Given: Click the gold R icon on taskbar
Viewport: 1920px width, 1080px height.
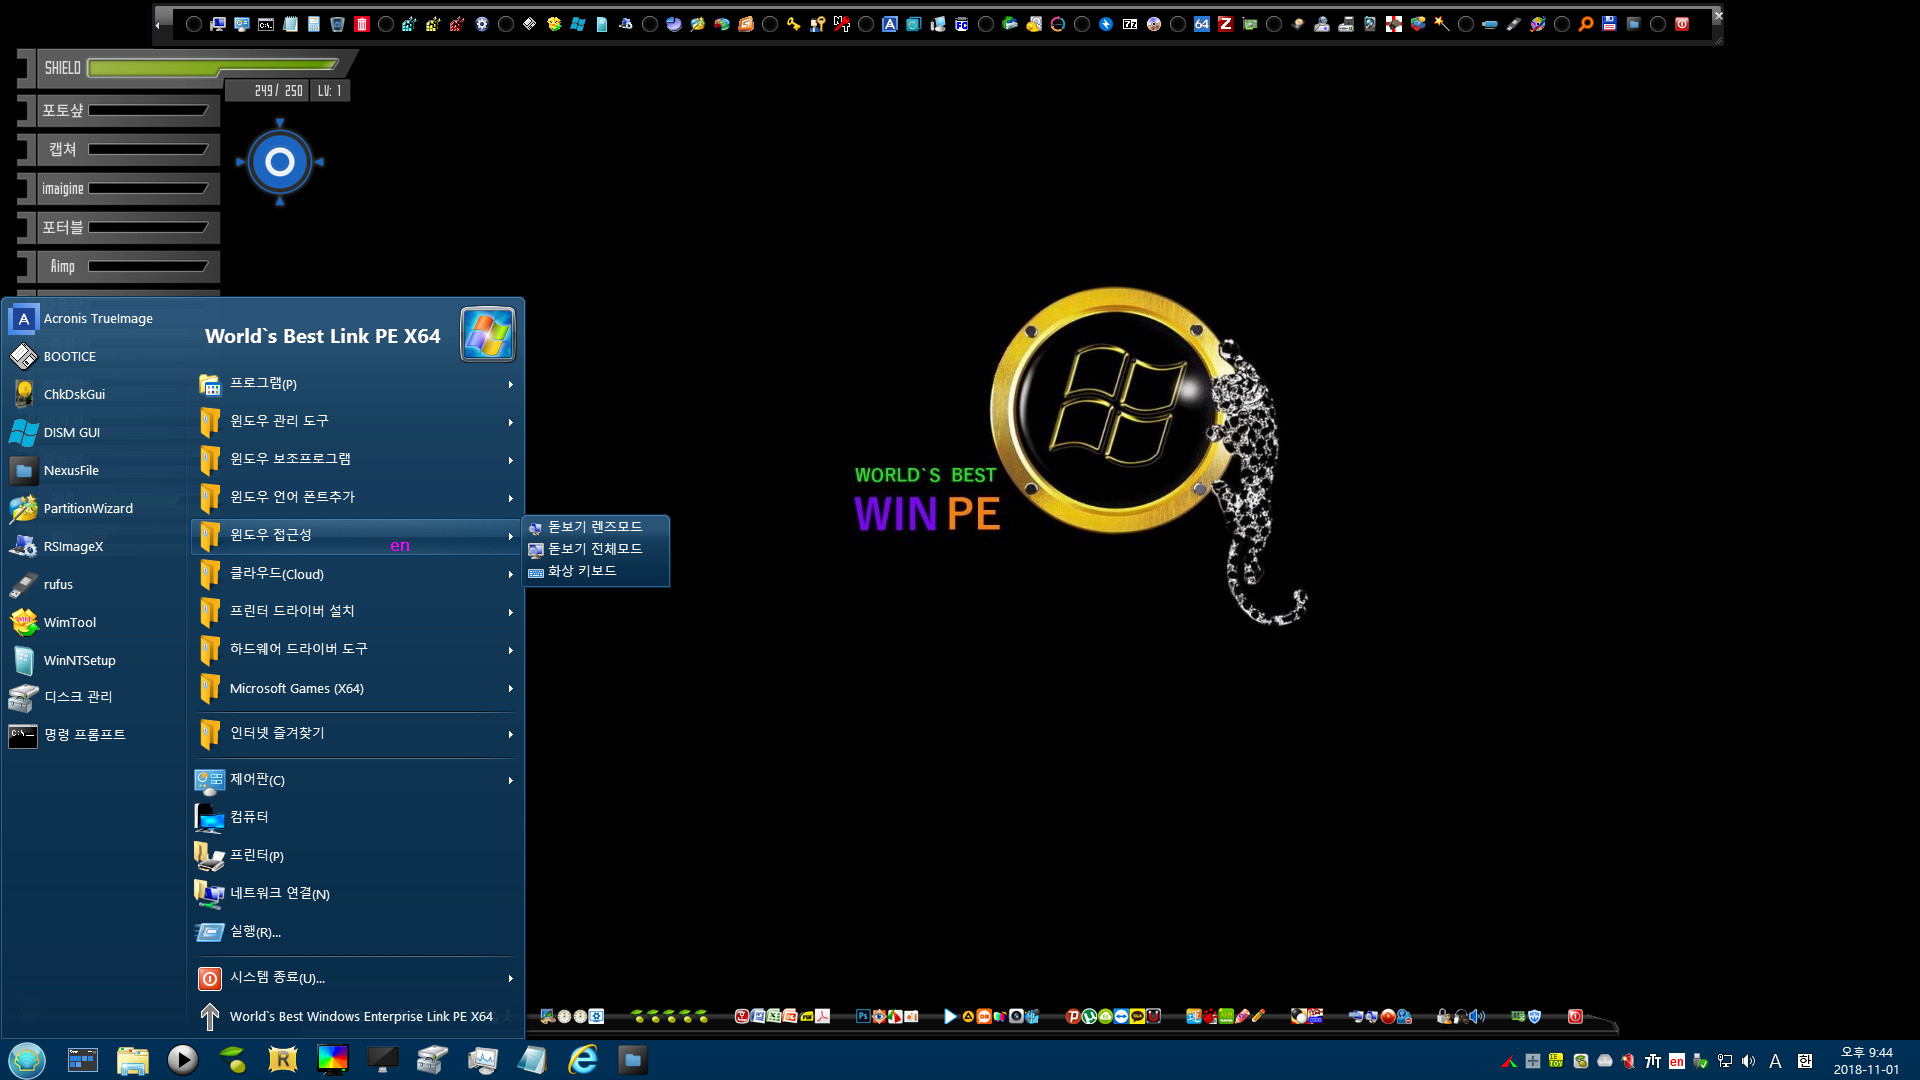Looking at the screenshot, I should (x=283, y=1059).
